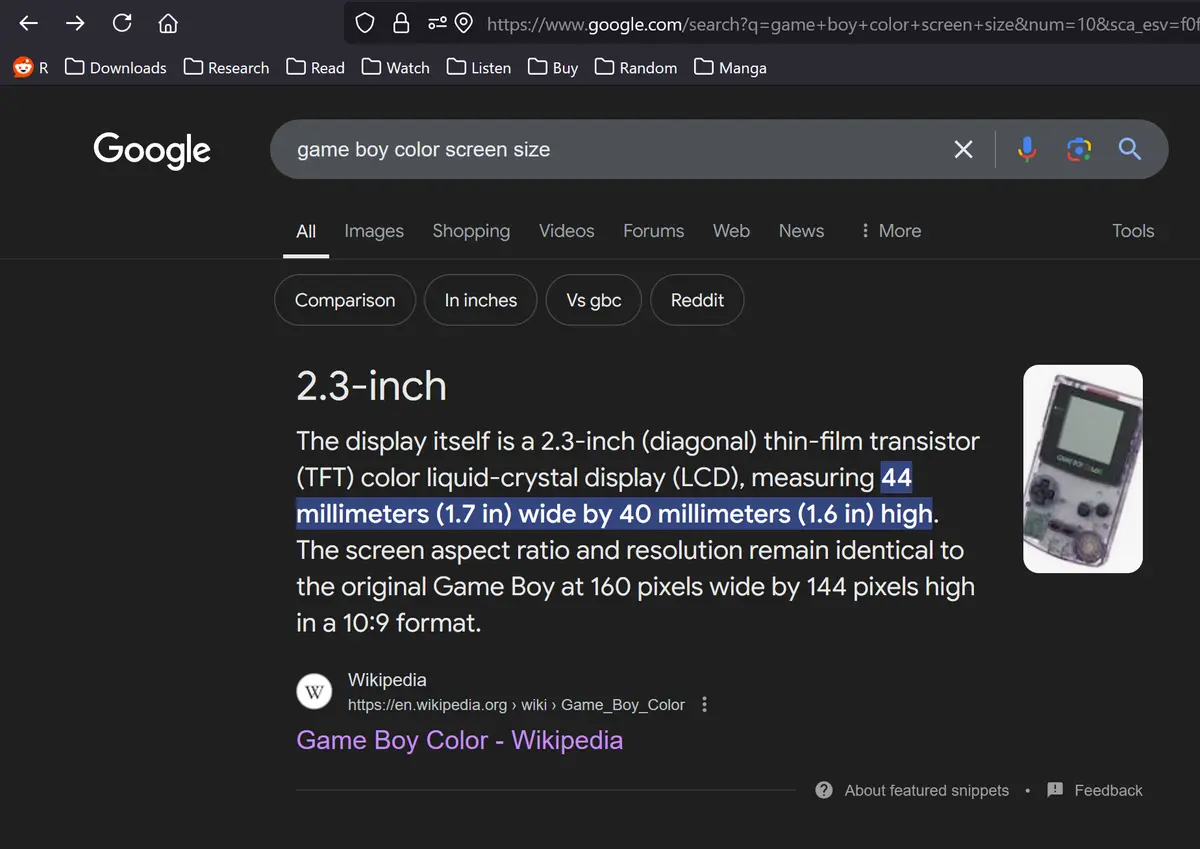1200x849 pixels.
Task: Switch to Videos tab
Action: click(567, 231)
